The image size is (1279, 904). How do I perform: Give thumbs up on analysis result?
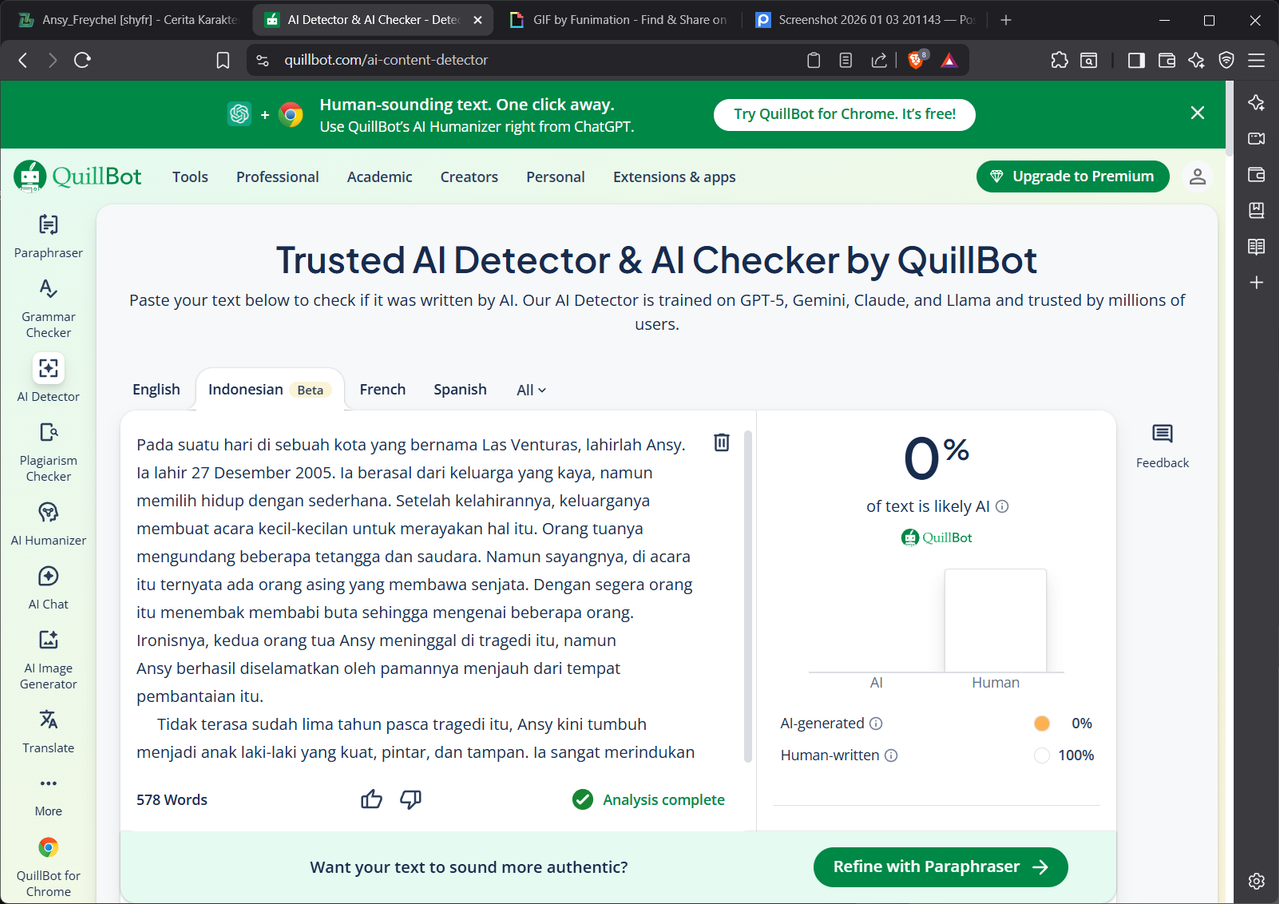click(x=371, y=799)
